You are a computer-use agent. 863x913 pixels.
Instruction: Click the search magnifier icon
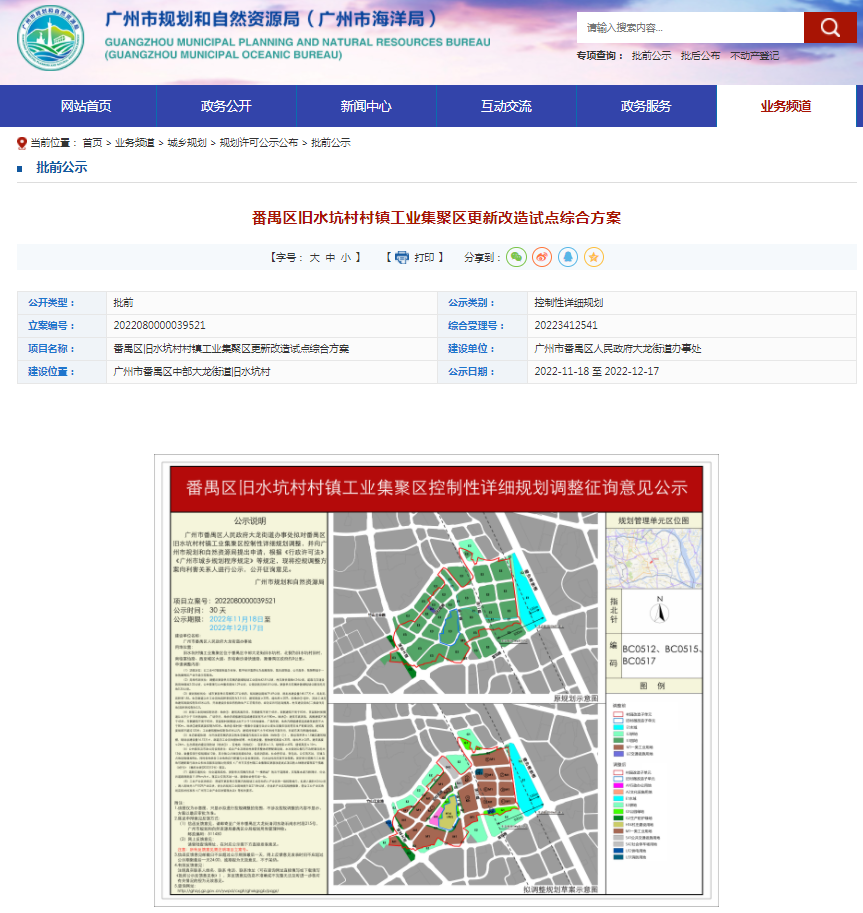click(830, 27)
